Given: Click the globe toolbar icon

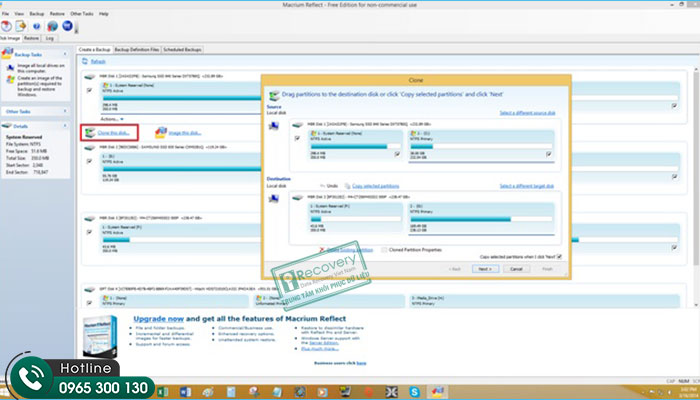Looking at the screenshot, I should [x=53, y=26].
